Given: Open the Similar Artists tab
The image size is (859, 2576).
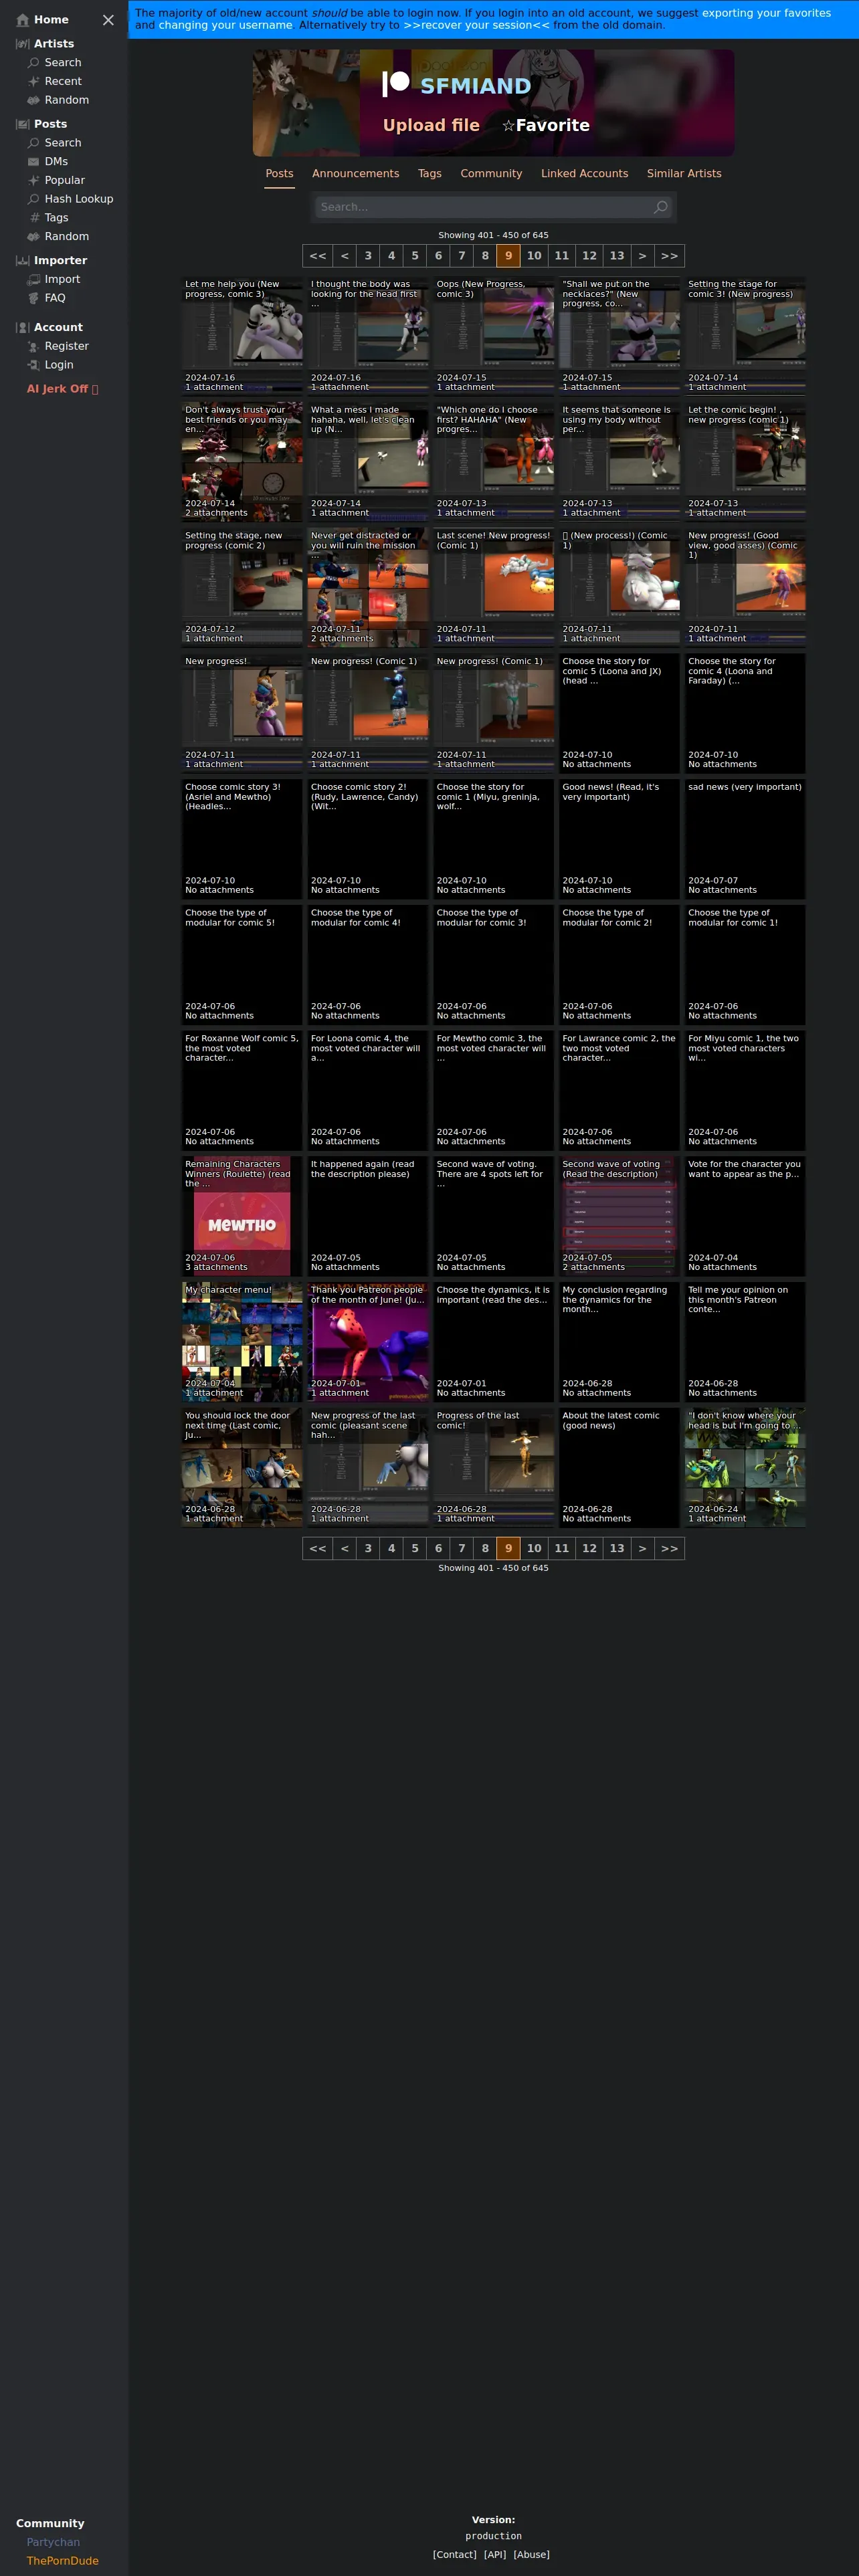Looking at the screenshot, I should coord(684,174).
